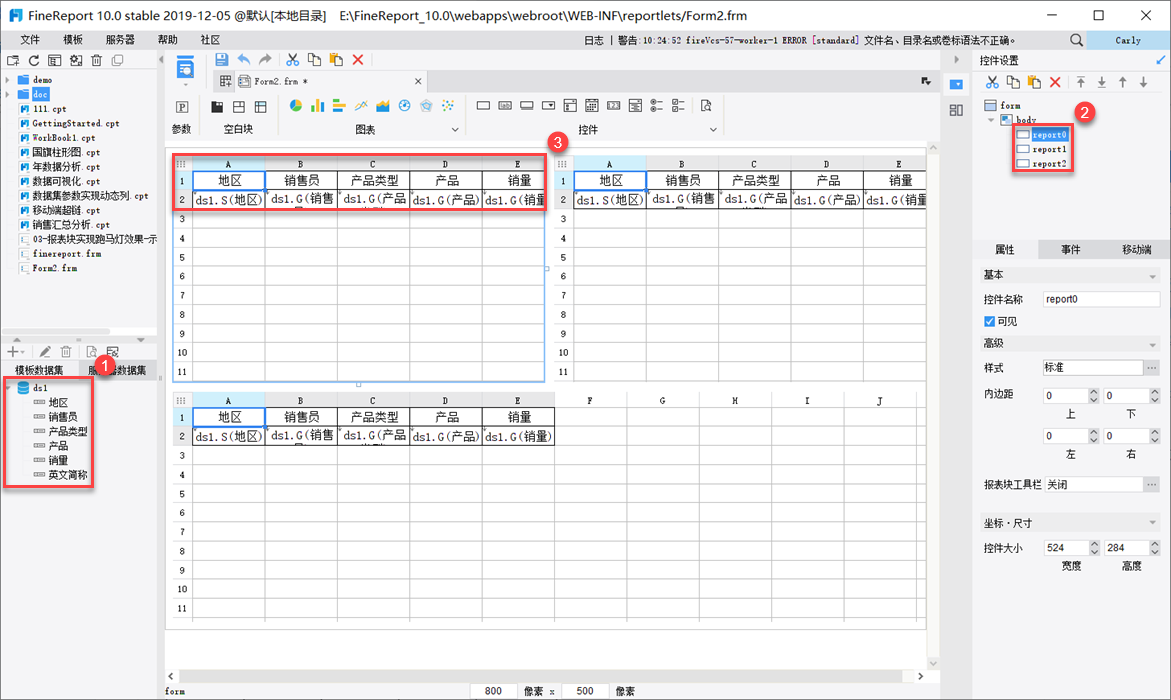Collapse the 基本 section arrow
Screen dimensions: 1171x700
click(1152, 276)
